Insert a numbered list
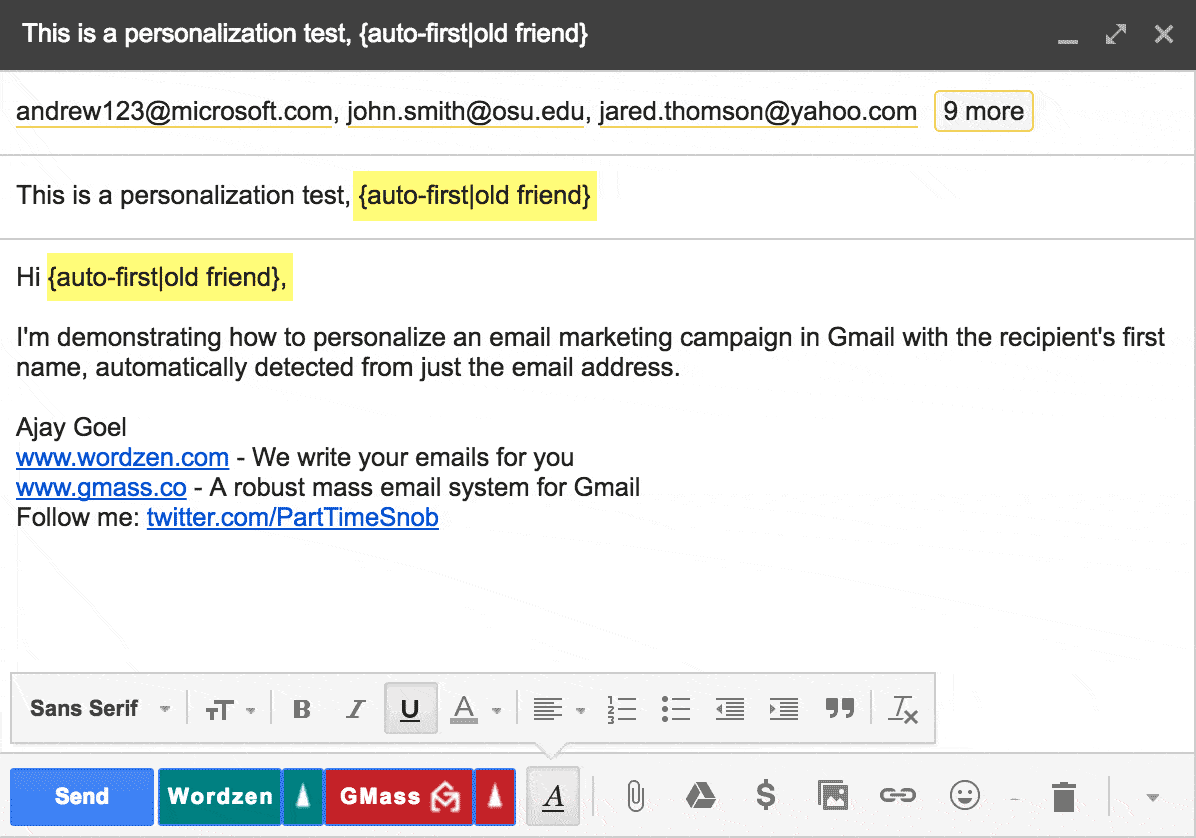The image size is (1196, 838). 621,709
